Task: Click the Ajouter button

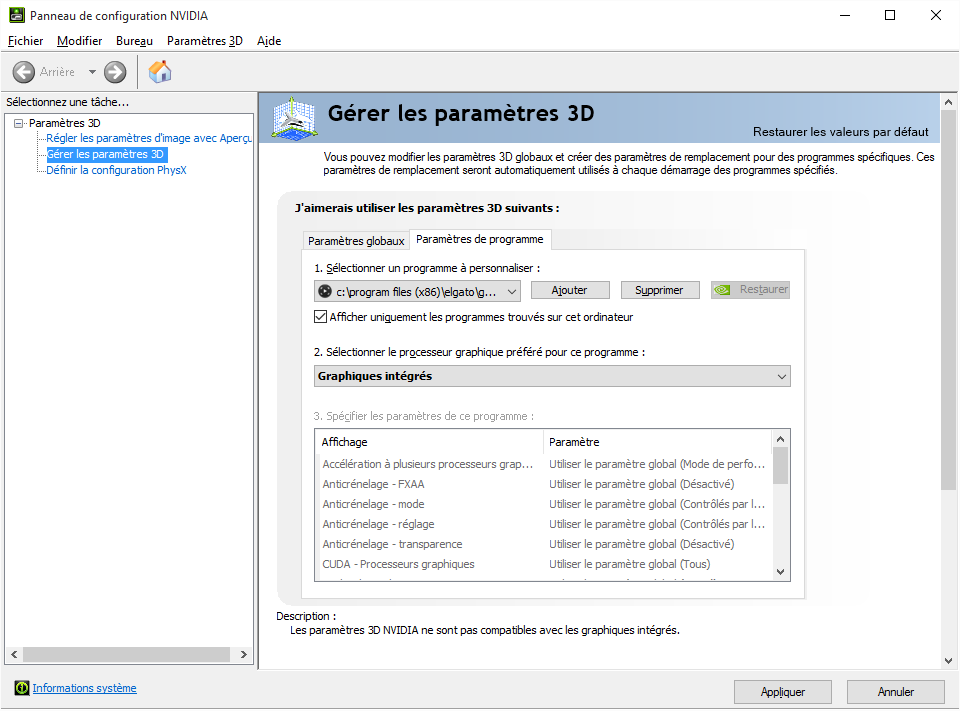Action: 569,290
